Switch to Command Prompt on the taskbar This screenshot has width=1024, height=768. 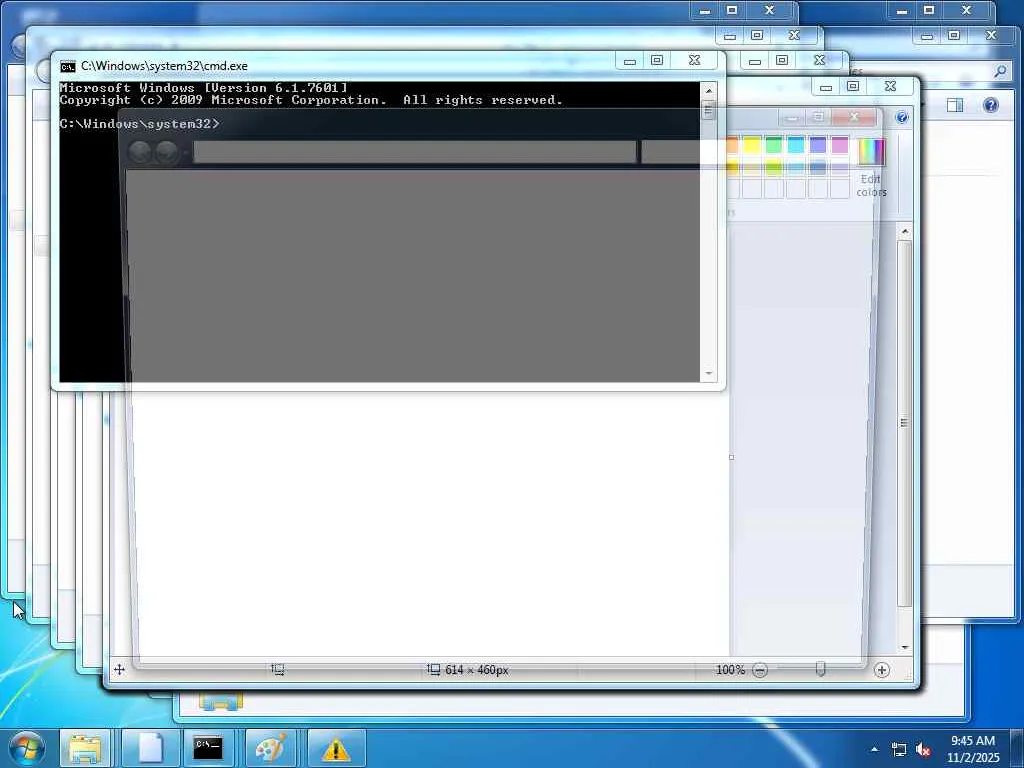pos(208,749)
